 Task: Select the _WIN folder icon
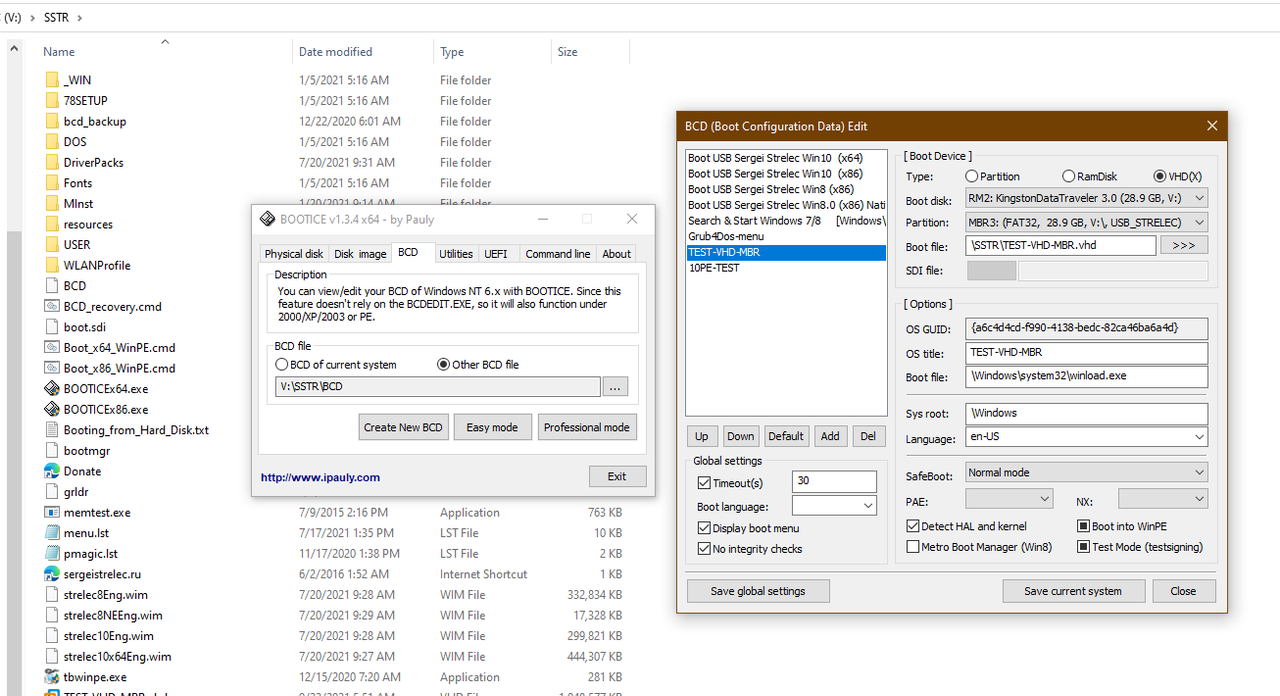[x=52, y=80]
